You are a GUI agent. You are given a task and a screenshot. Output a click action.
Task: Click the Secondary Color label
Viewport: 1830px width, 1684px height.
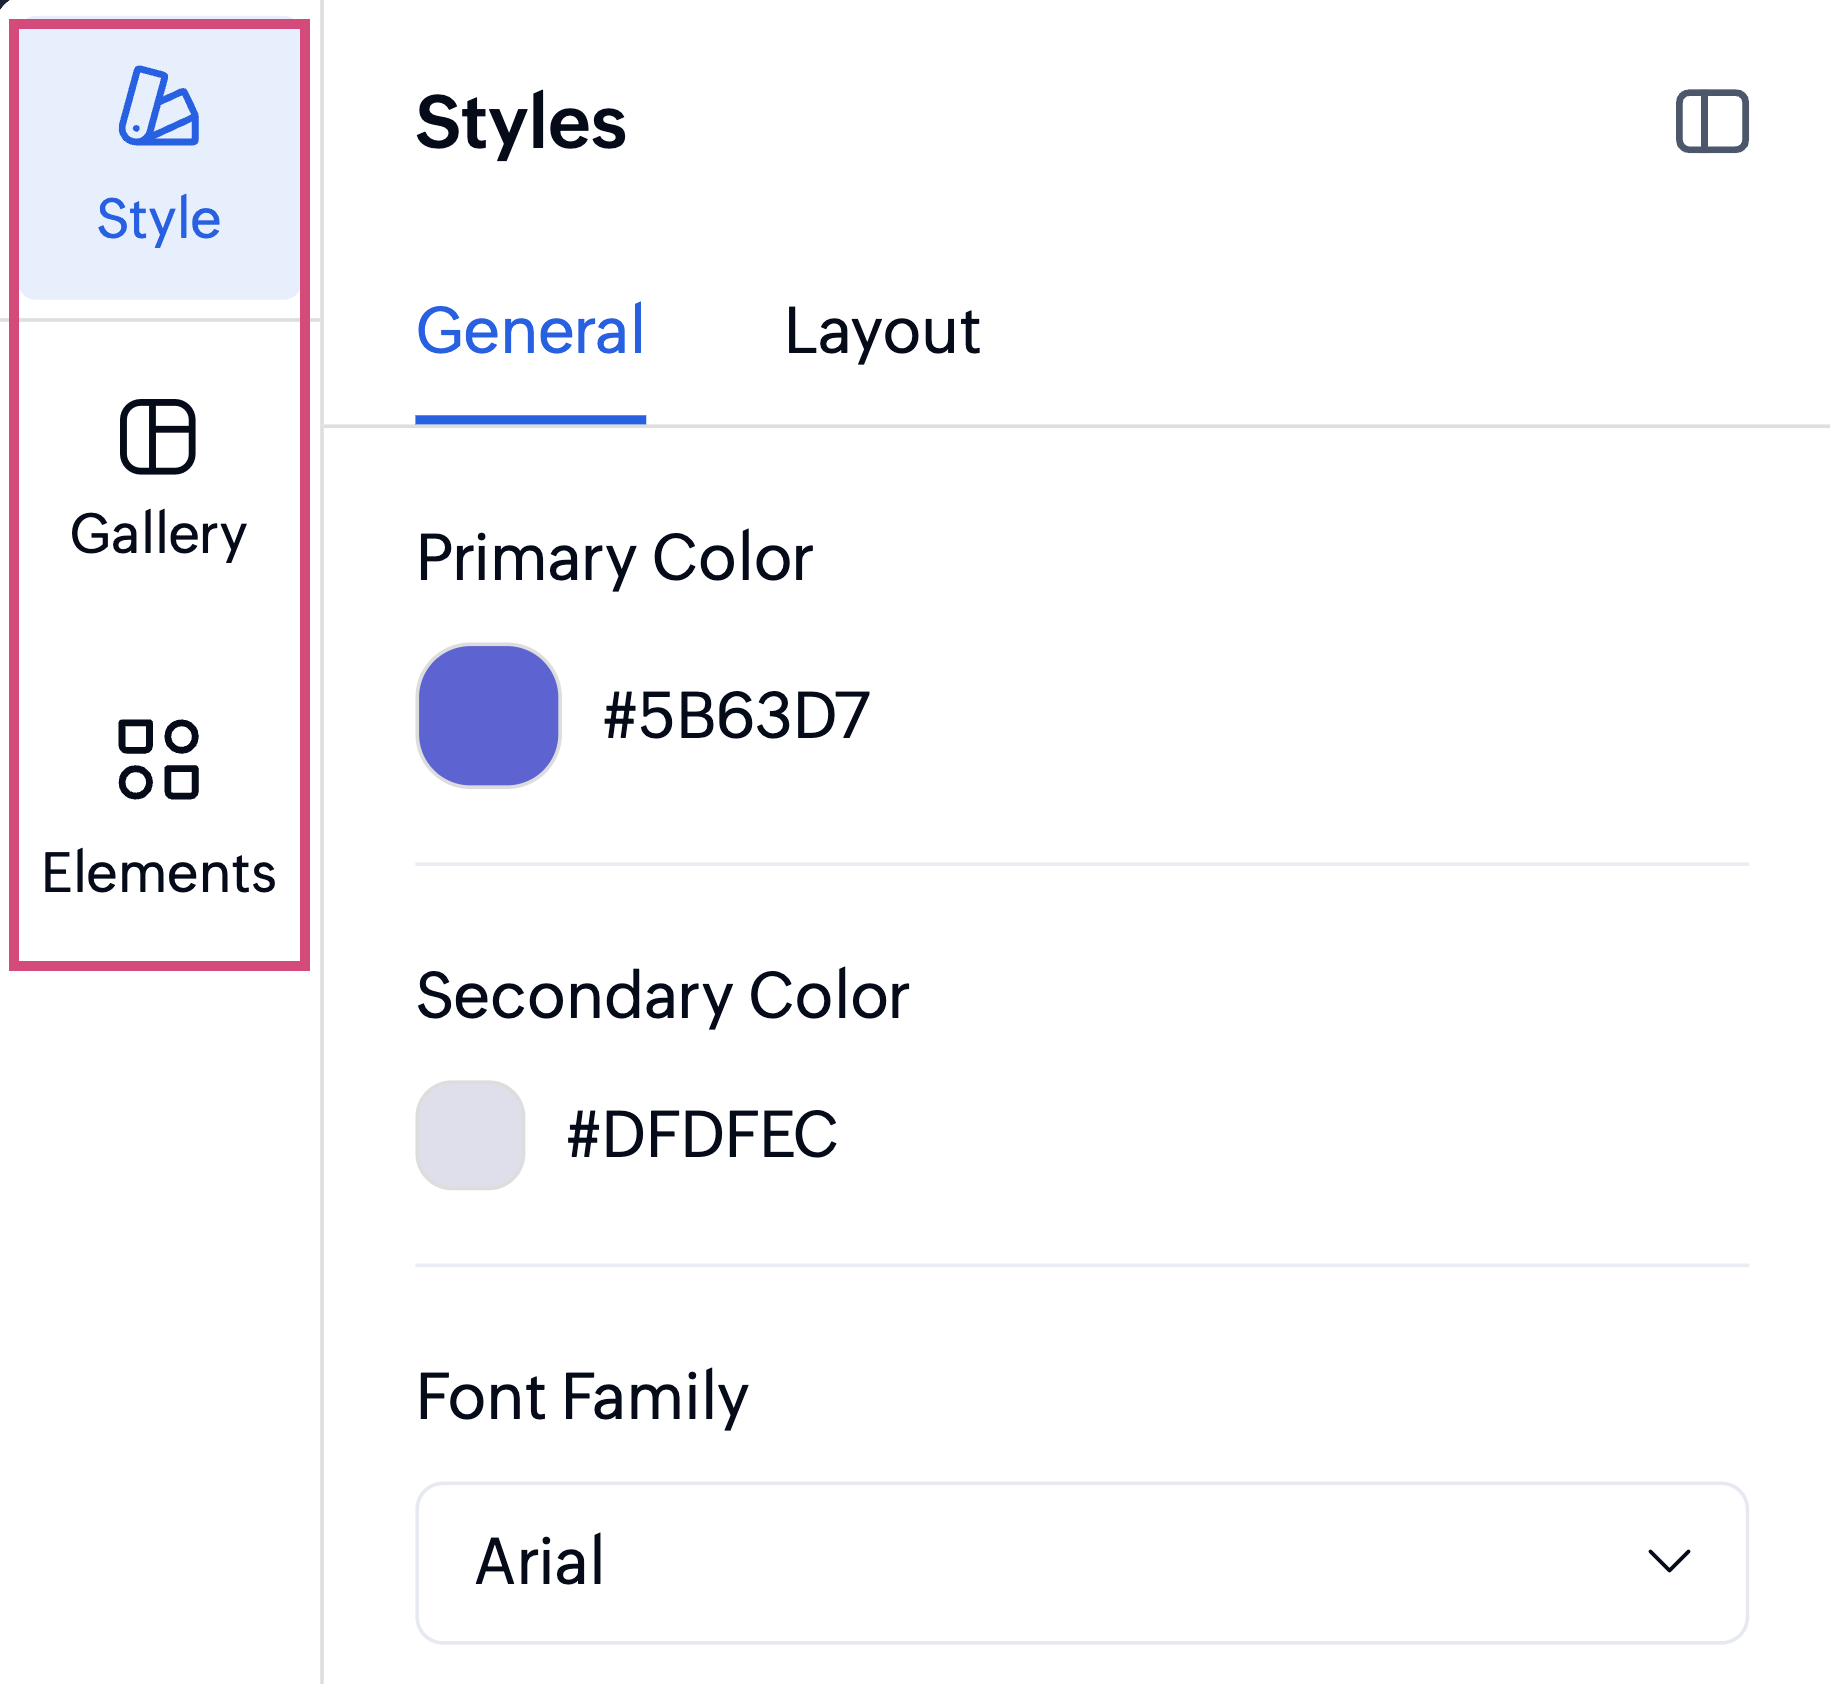[663, 996]
